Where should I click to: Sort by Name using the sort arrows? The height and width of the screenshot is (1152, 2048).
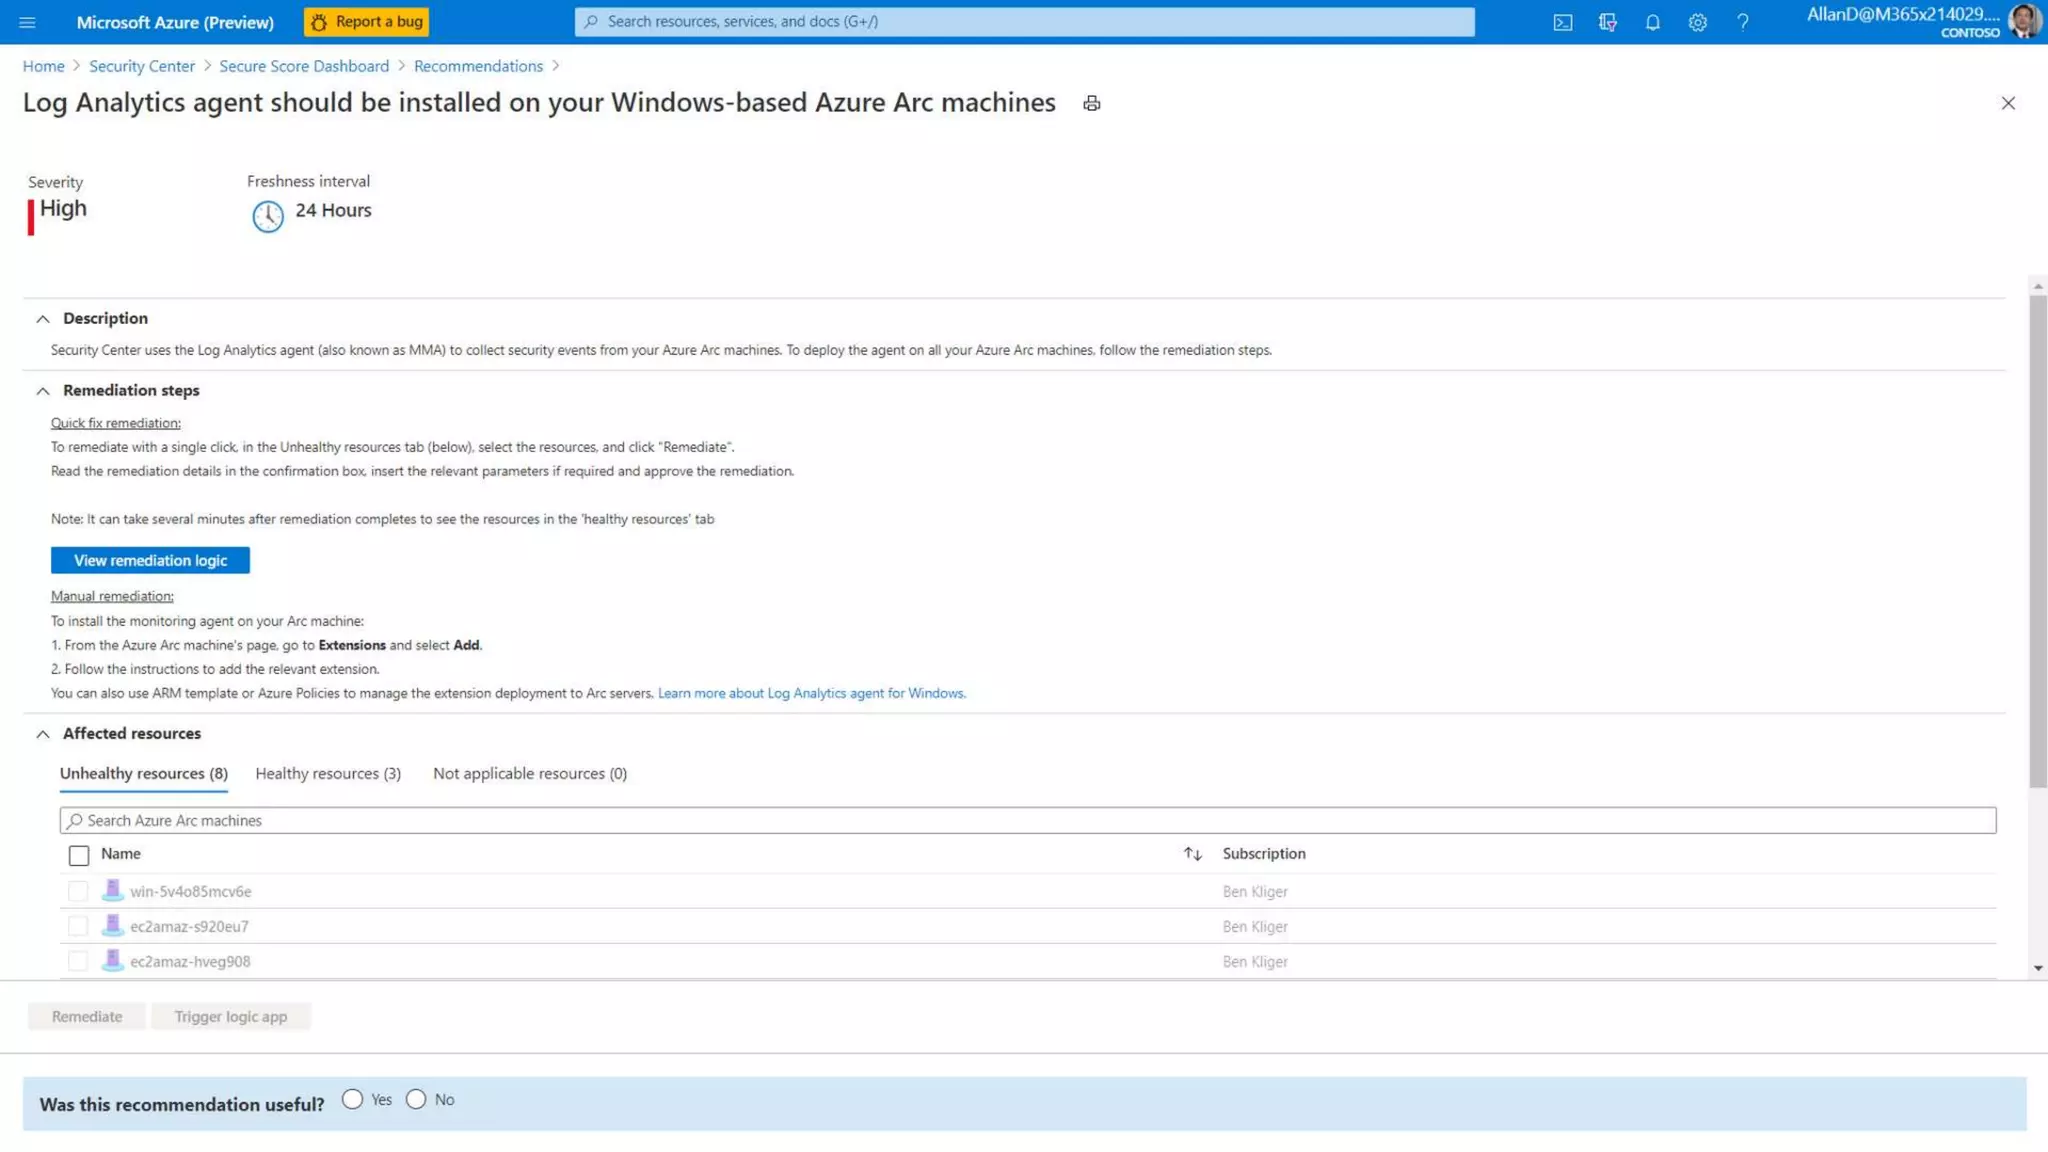[1192, 853]
